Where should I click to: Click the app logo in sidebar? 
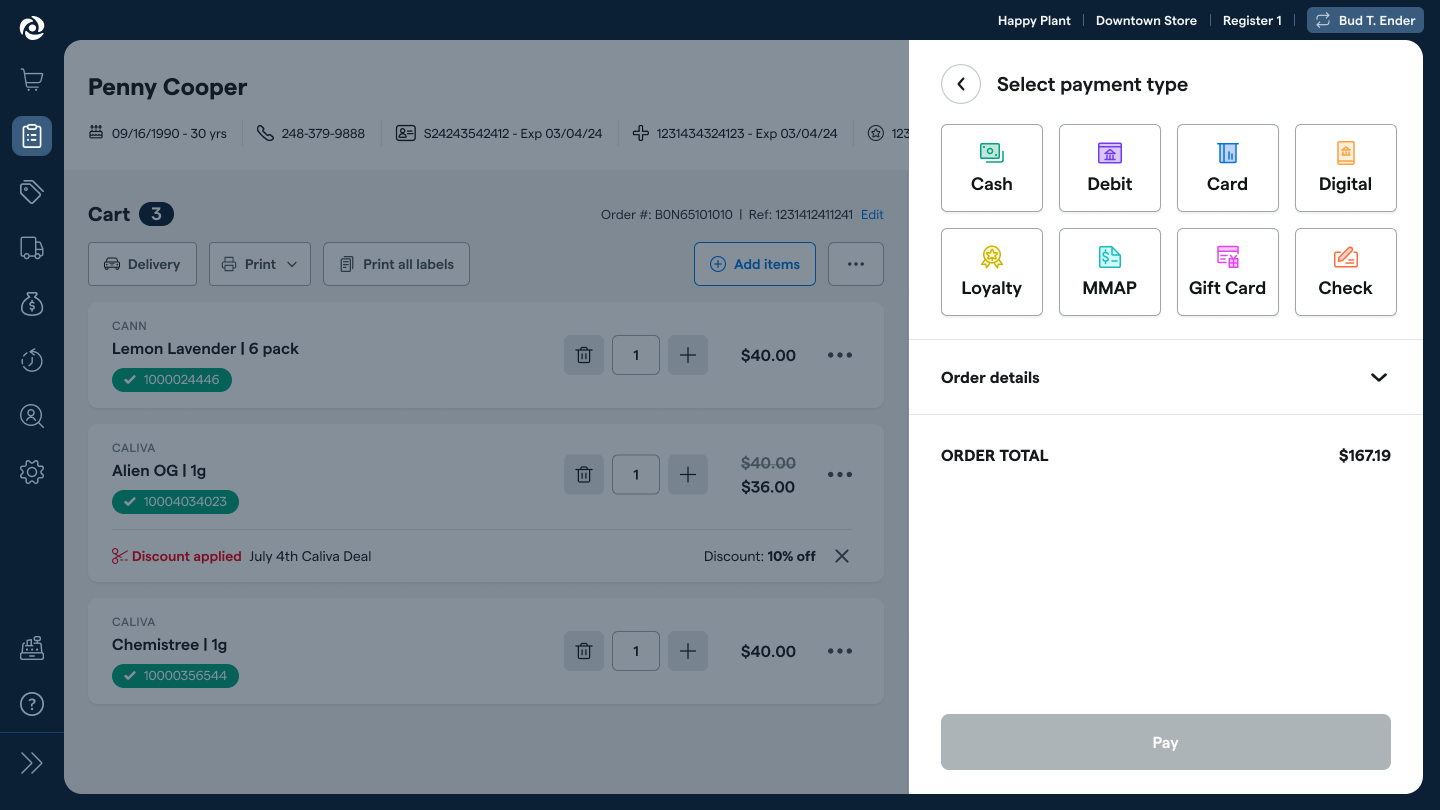(x=32, y=28)
